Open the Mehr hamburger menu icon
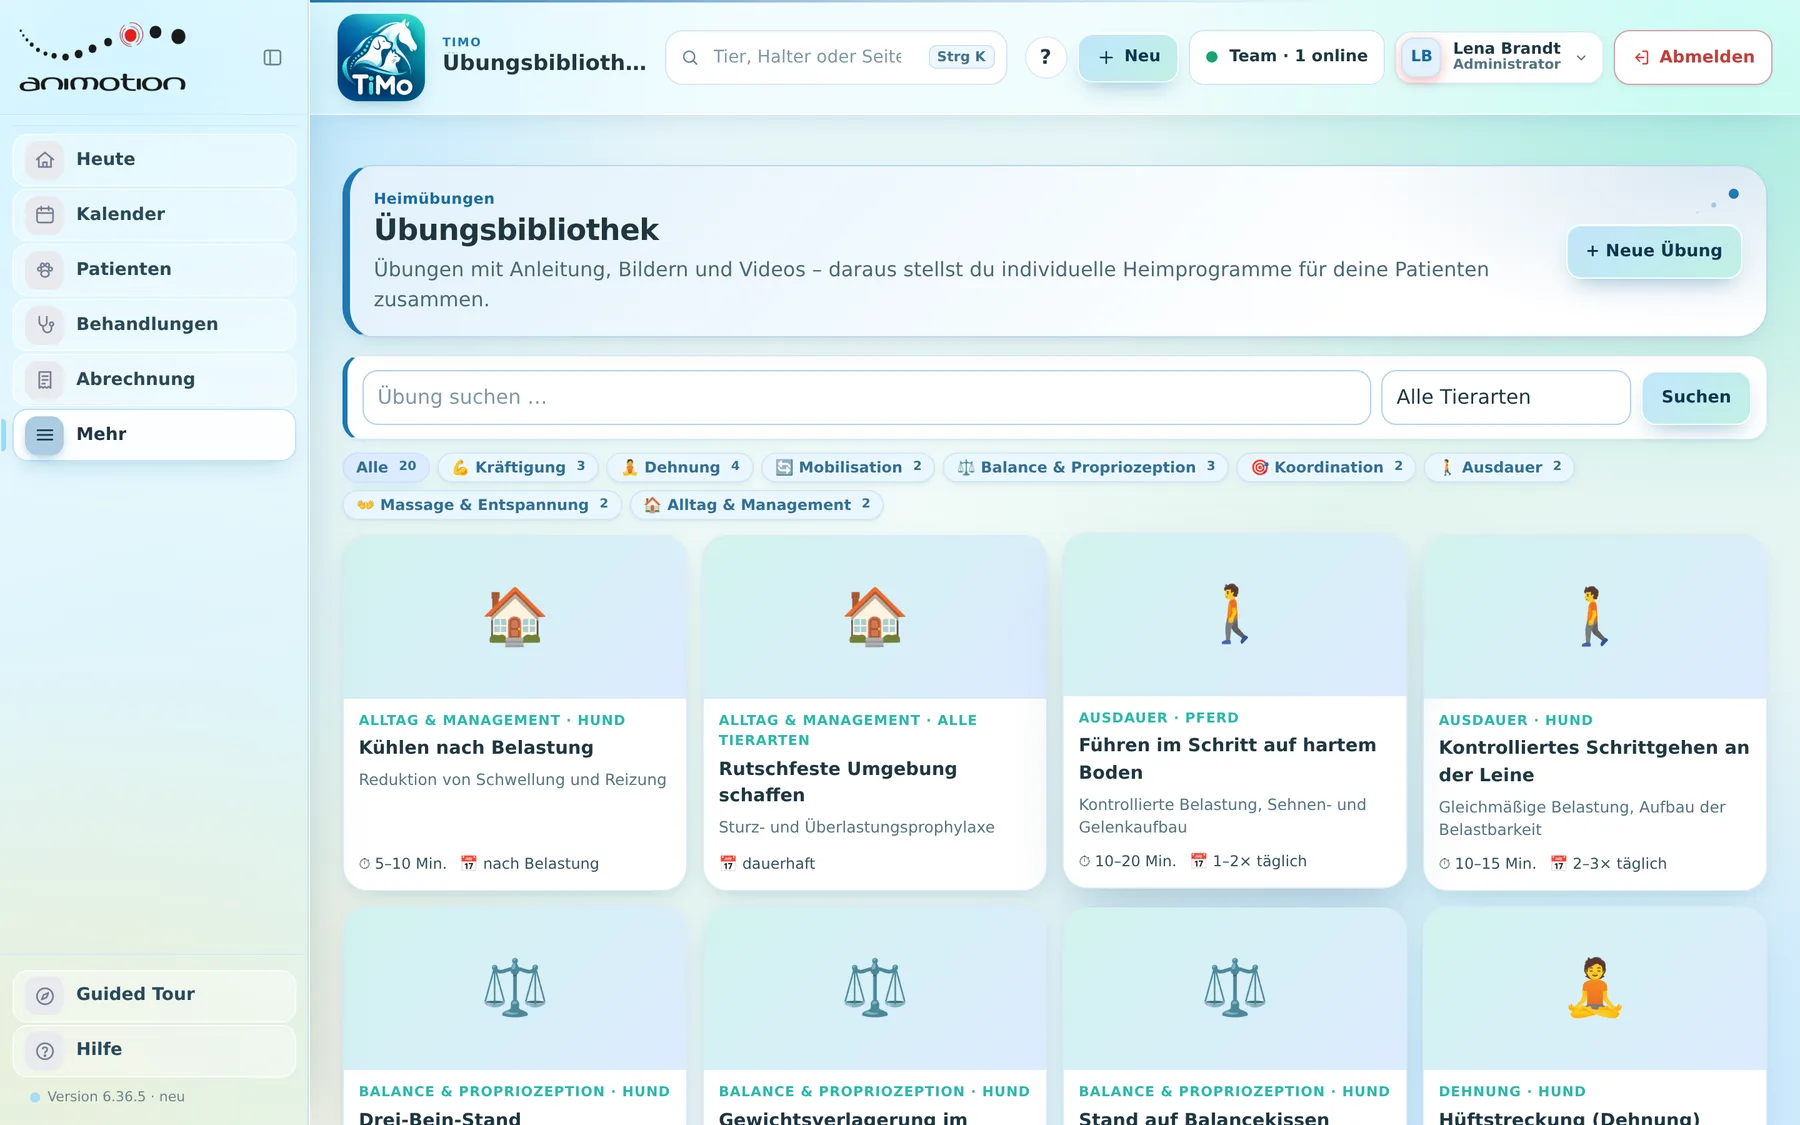 click(45, 435)
